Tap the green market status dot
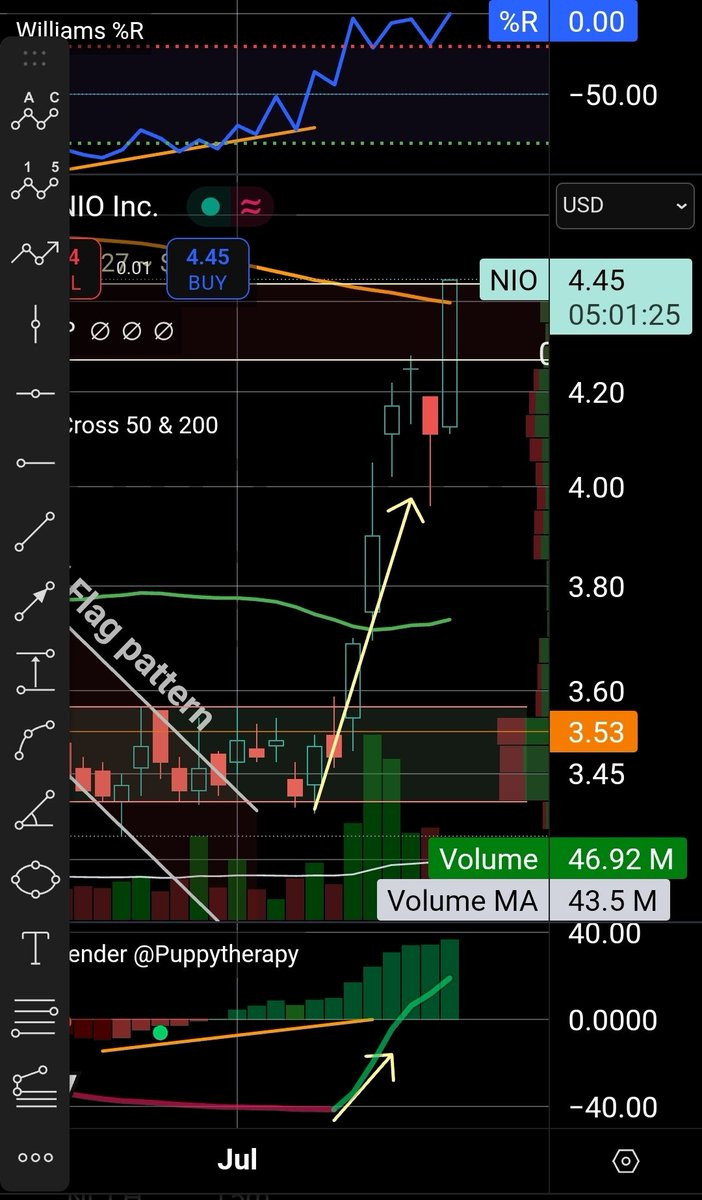 [210, 207]
